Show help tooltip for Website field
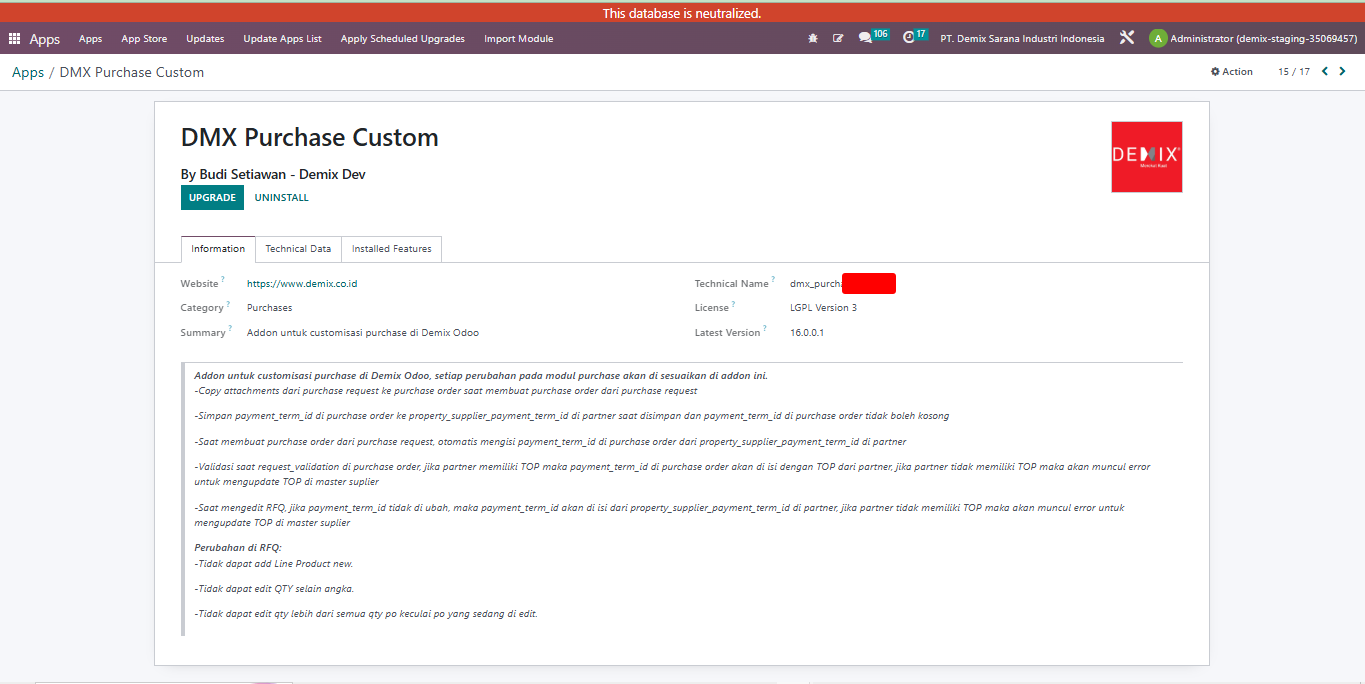The height and width of the screenshot is (684, 1365). (223, 280)
